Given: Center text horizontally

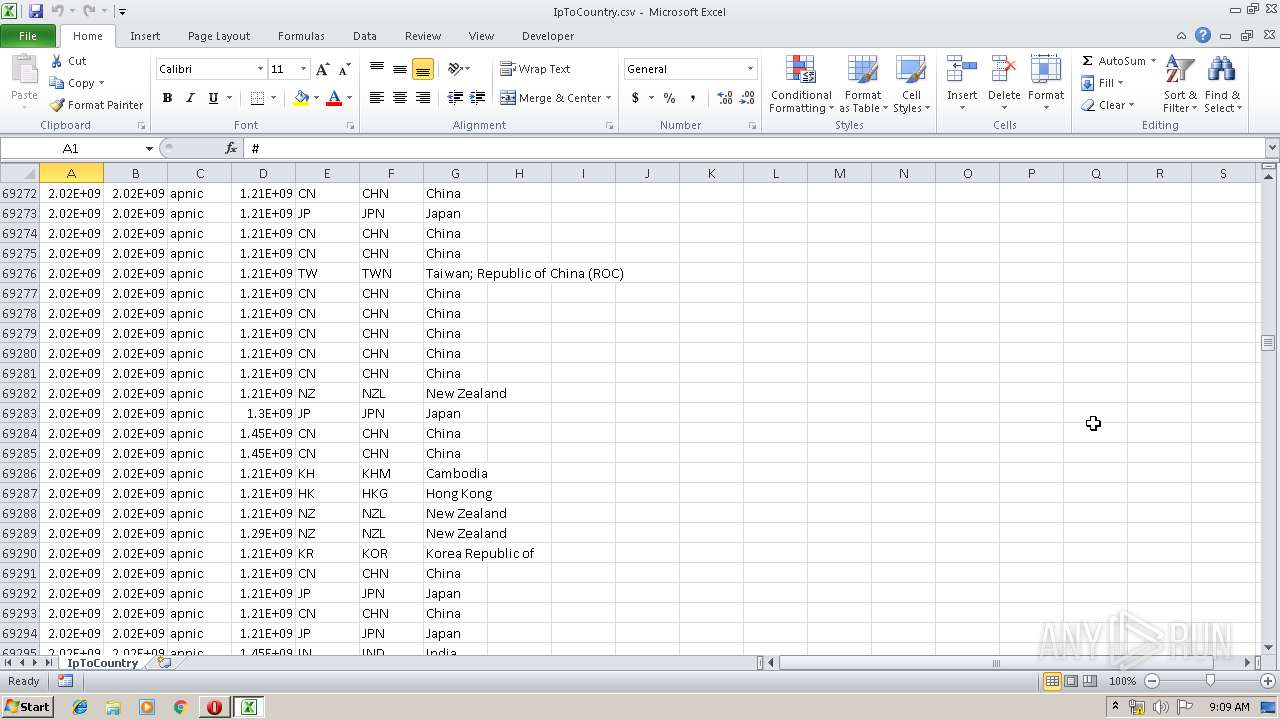Looking at the screenshot, I should tap(400, 98).
